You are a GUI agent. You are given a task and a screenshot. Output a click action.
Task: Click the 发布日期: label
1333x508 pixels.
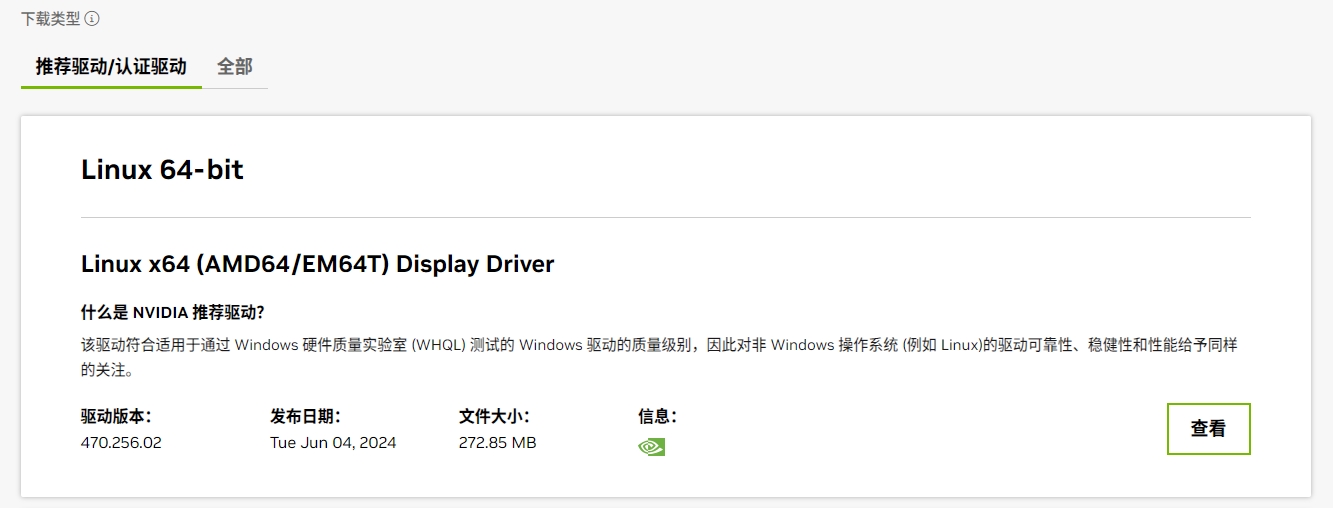(305, 416)
